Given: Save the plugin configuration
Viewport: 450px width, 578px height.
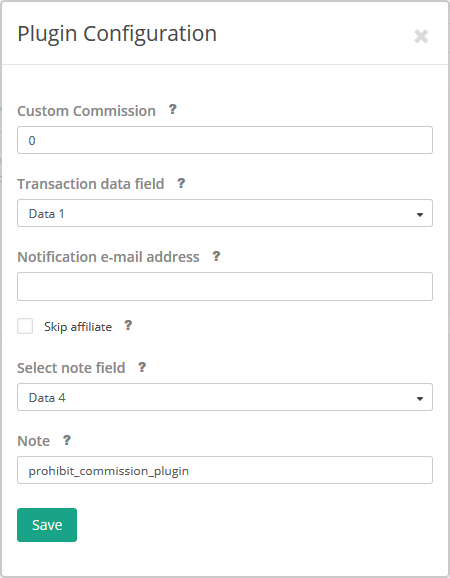Looking at the screenshot, I should click(47, 525).
